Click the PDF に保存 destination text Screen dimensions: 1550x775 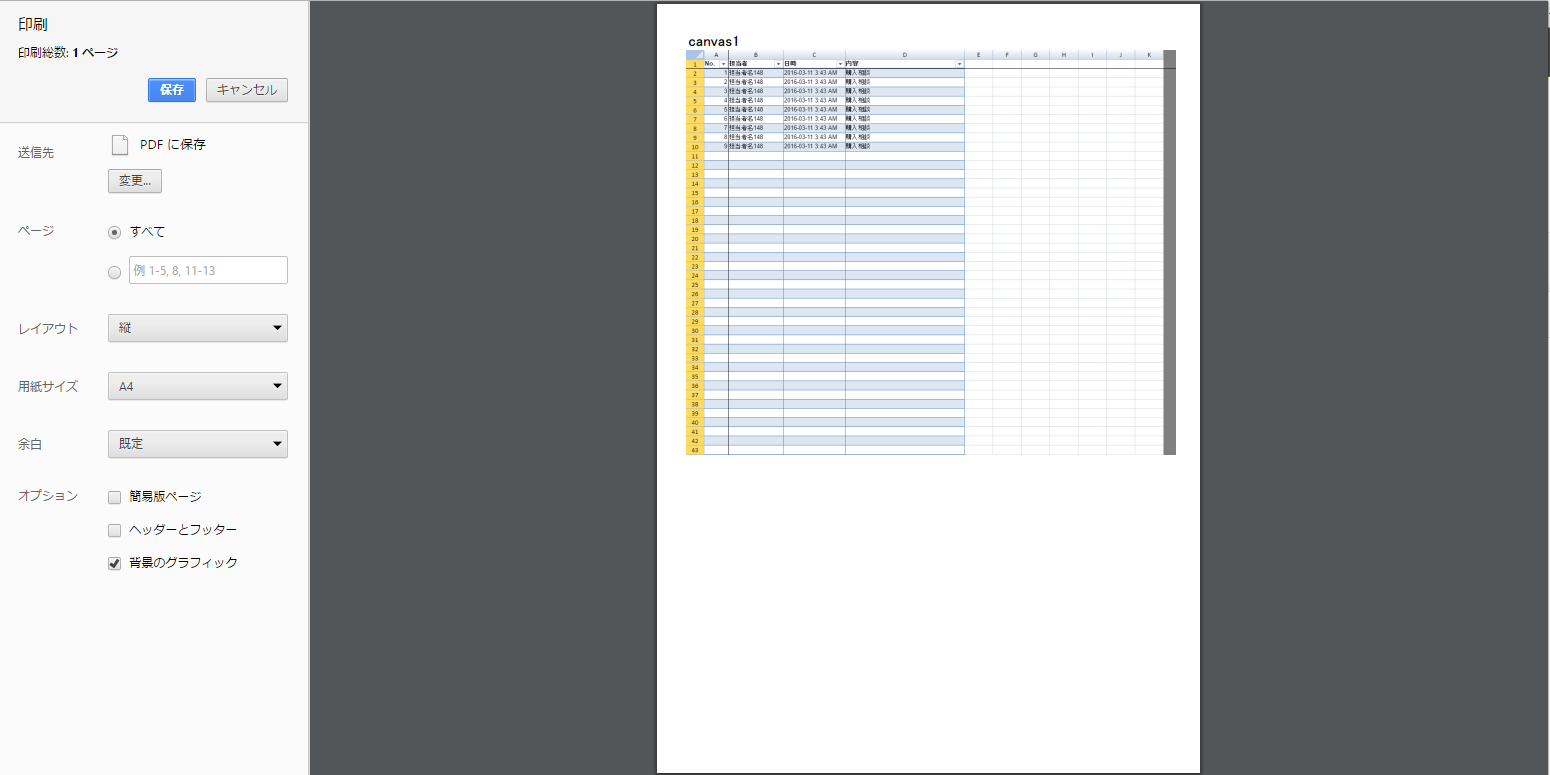pos(173,145)
